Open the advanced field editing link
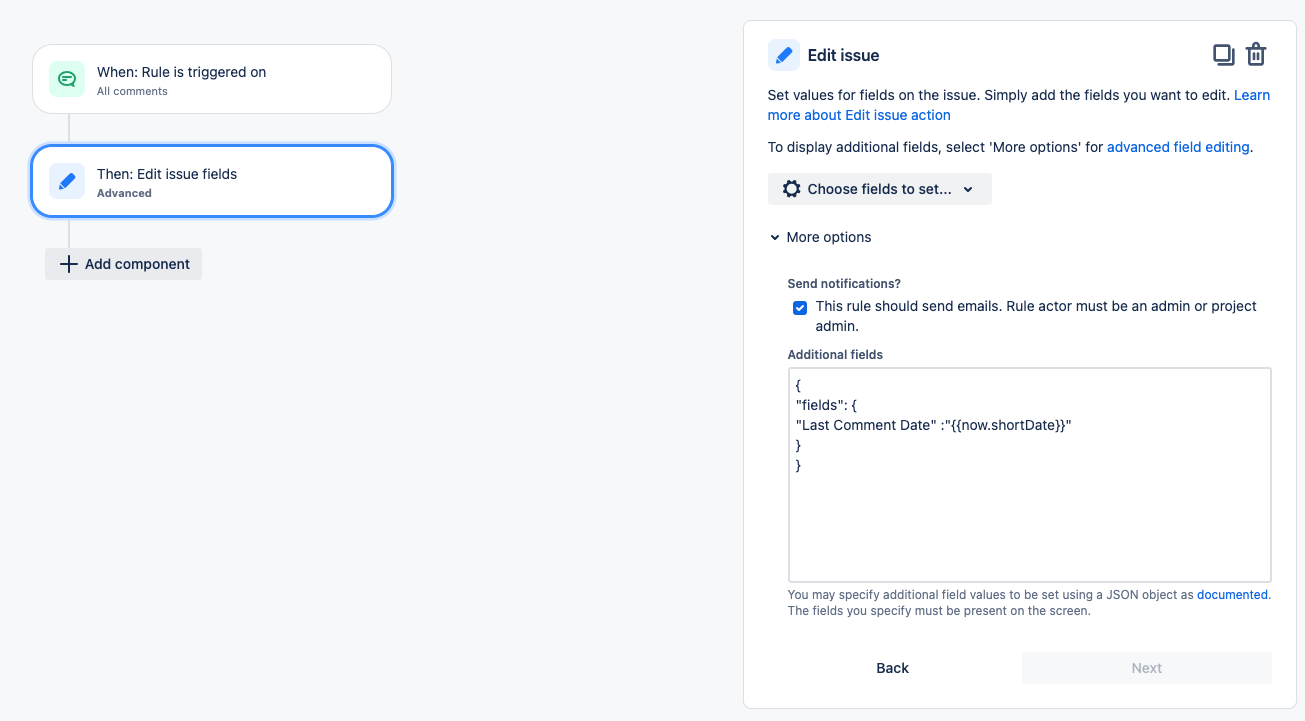The width and height of the screenshot is (1305, 721). click(1178, 147)
